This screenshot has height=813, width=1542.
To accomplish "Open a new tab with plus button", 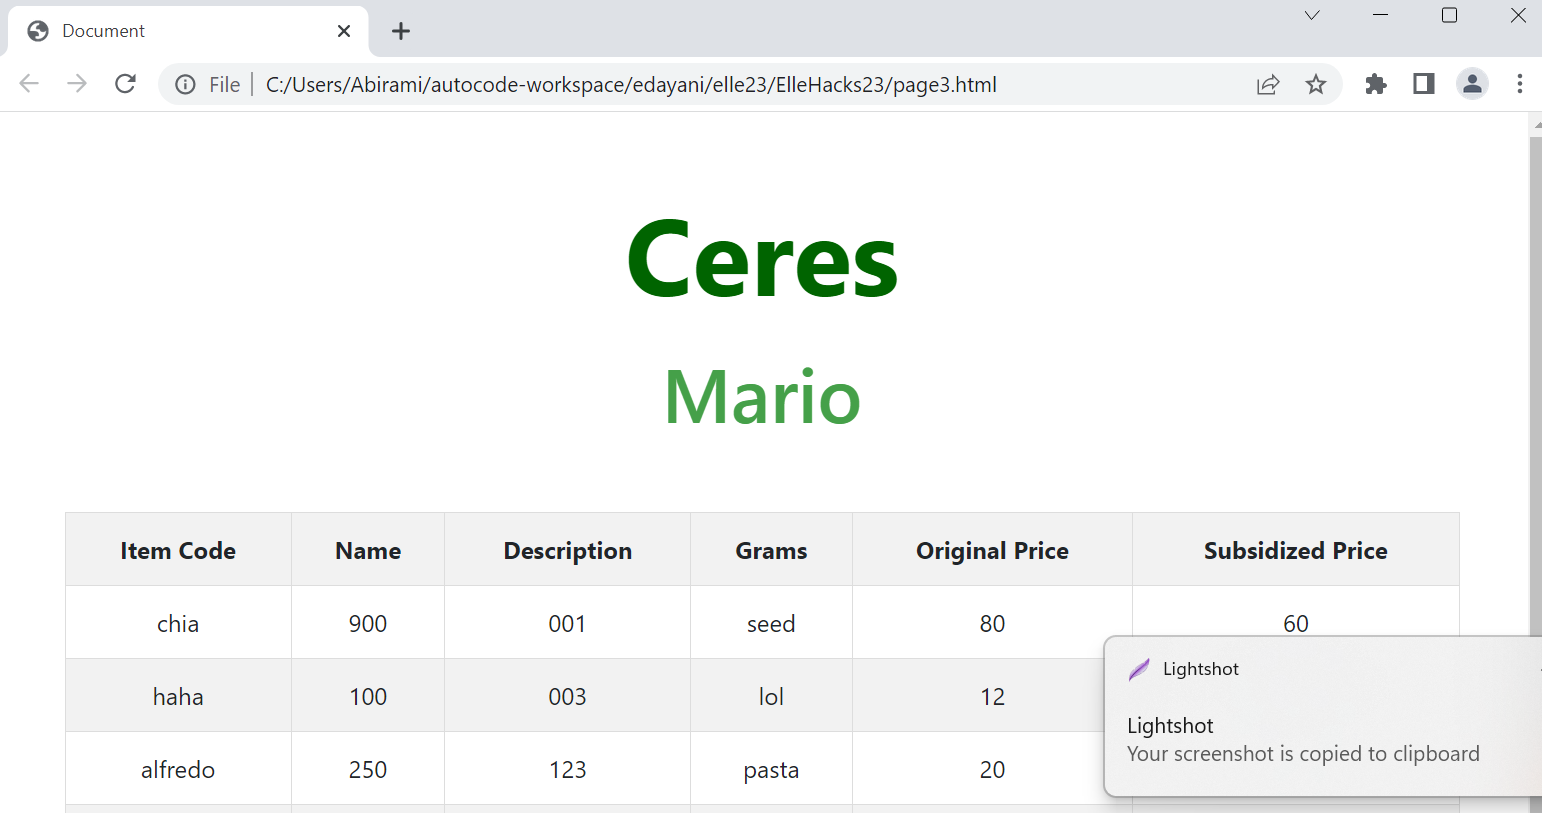I will [401, 31].
